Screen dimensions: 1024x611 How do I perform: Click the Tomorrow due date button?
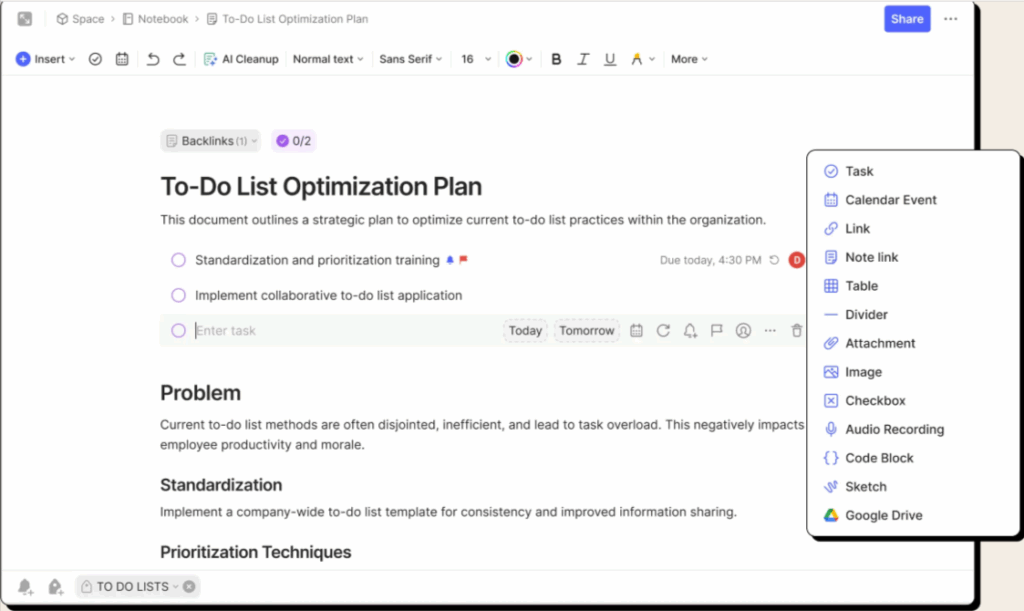[x=587, y=331]
